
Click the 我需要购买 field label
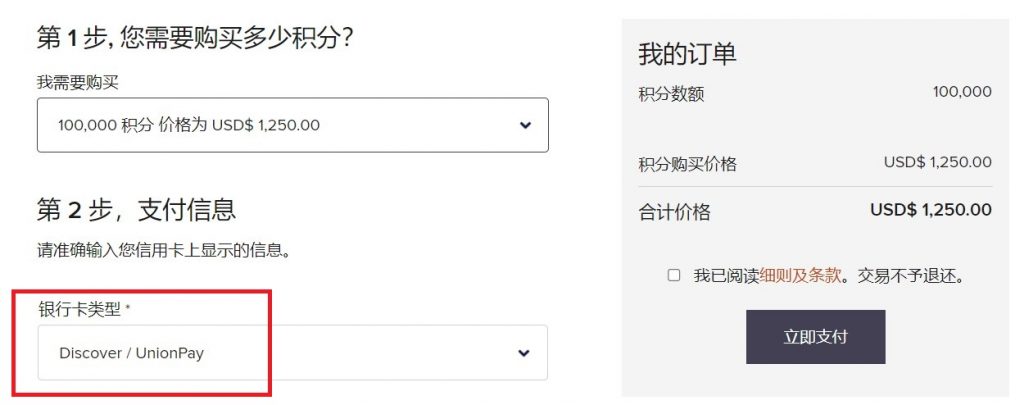pos(78,83)
